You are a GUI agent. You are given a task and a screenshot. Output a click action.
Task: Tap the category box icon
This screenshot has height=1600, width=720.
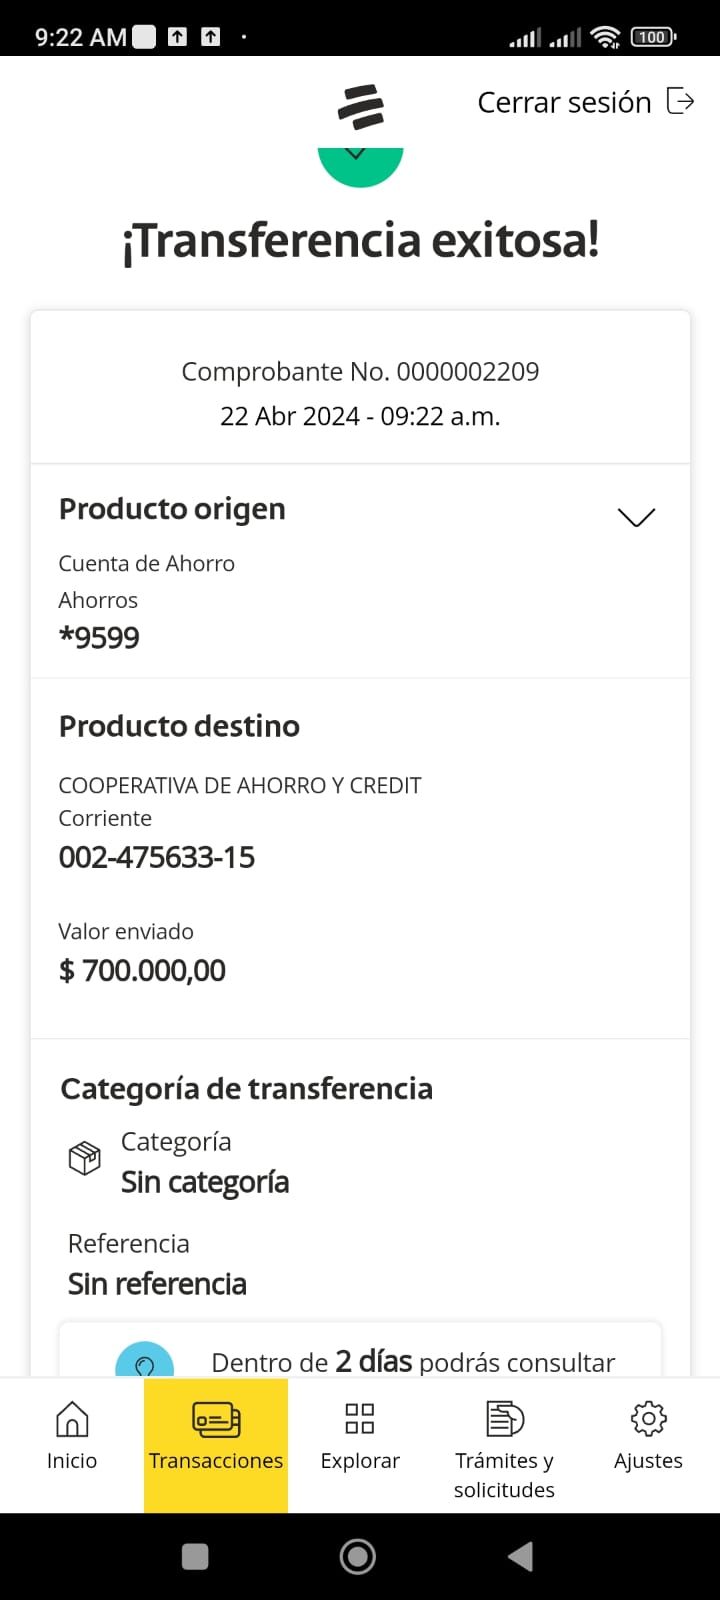tap(85, 1159)
